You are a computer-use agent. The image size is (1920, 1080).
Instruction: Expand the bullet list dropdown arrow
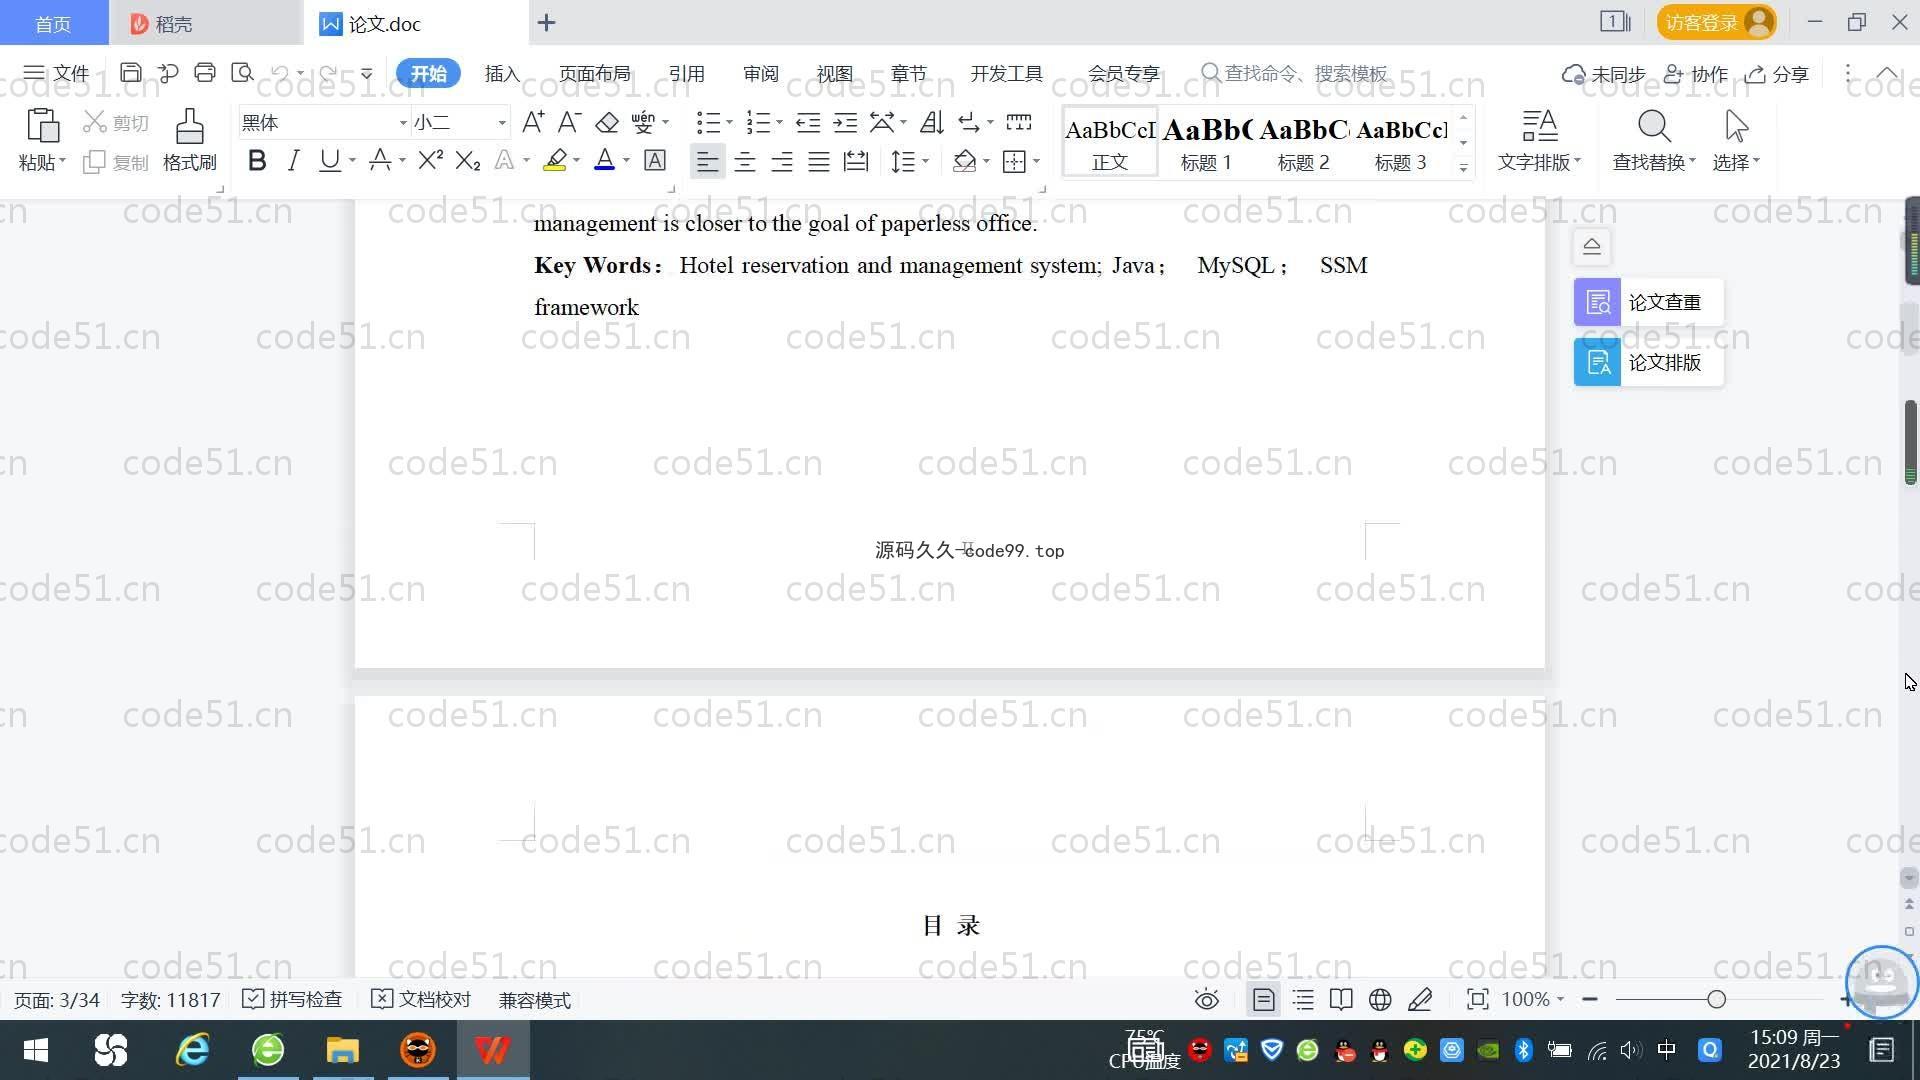coord(730,123)
